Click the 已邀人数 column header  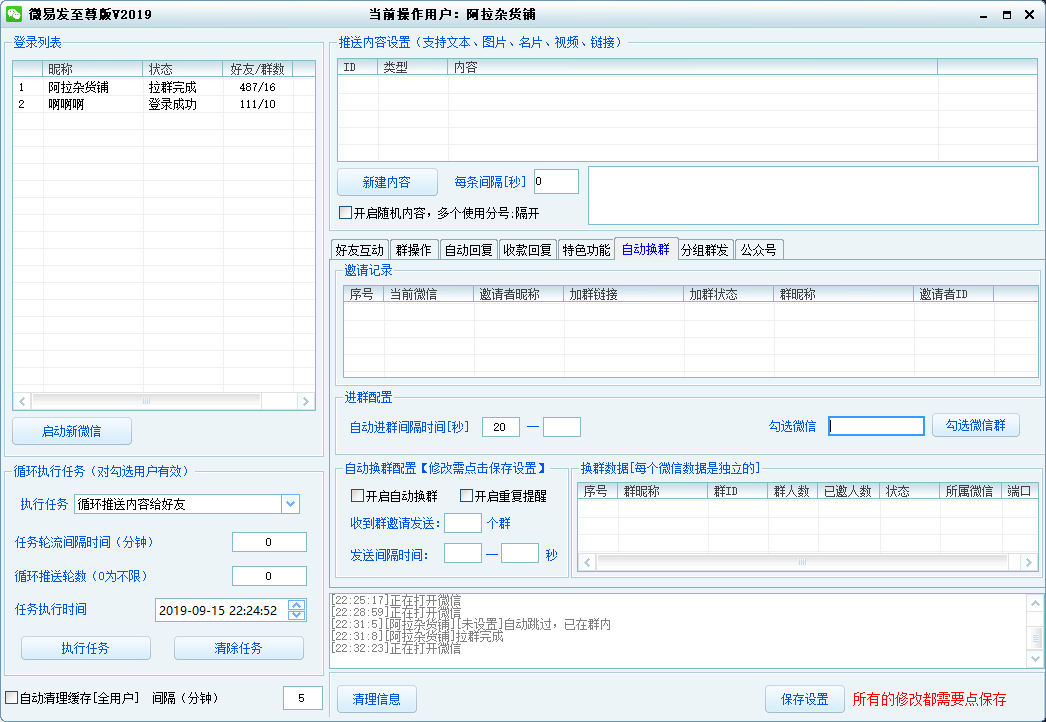tap(849, 491)
